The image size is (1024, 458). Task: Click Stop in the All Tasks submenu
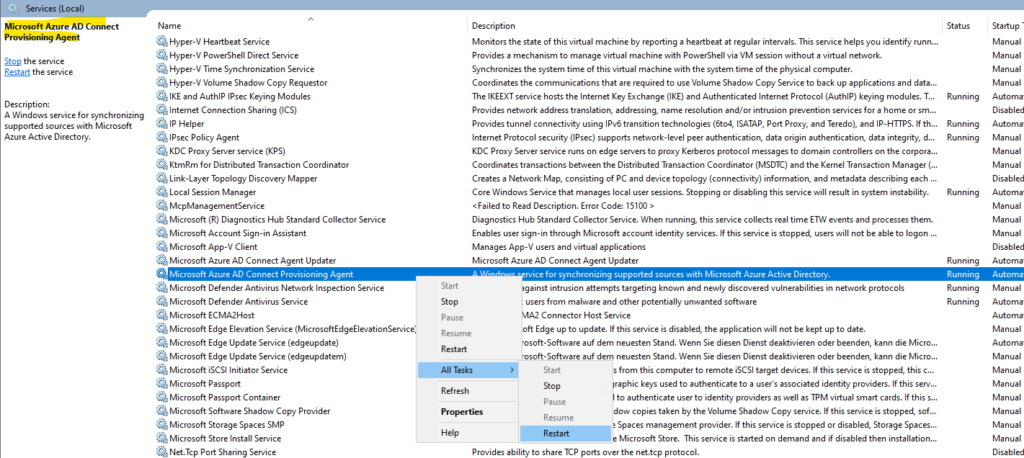pyautogui.click(x=566, y=386)
